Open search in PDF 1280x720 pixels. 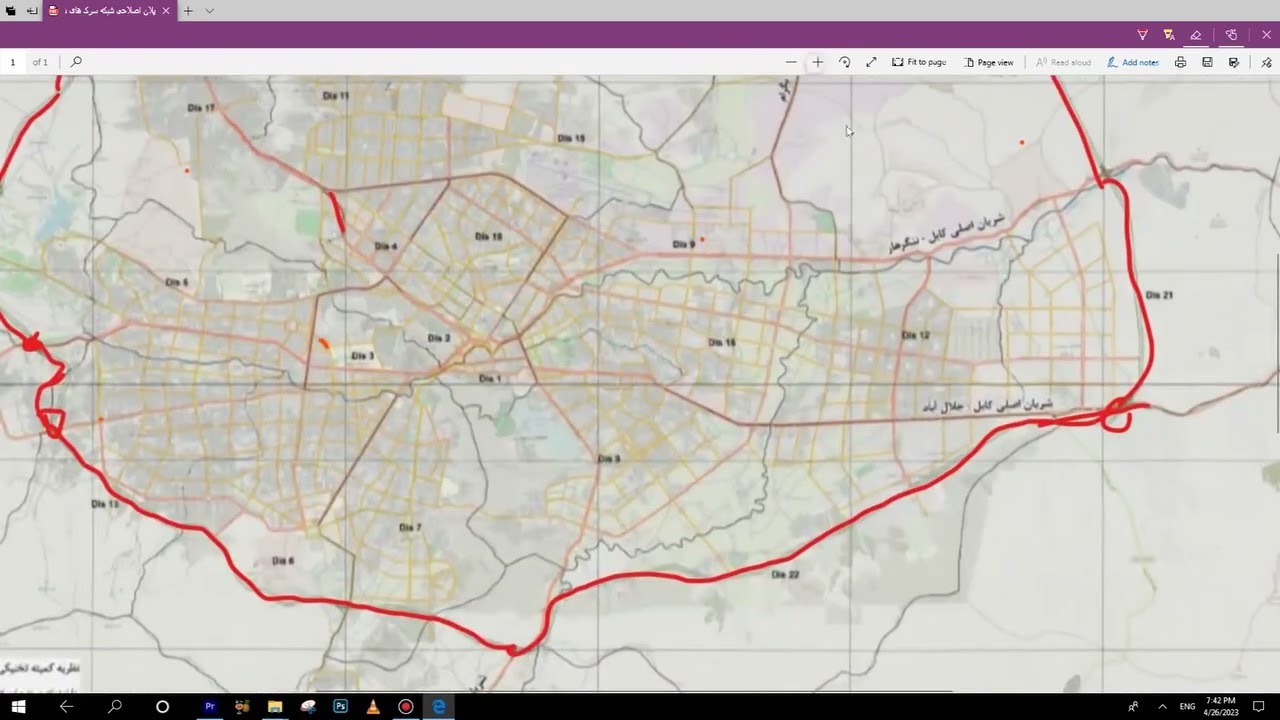[x=76, y=62]
